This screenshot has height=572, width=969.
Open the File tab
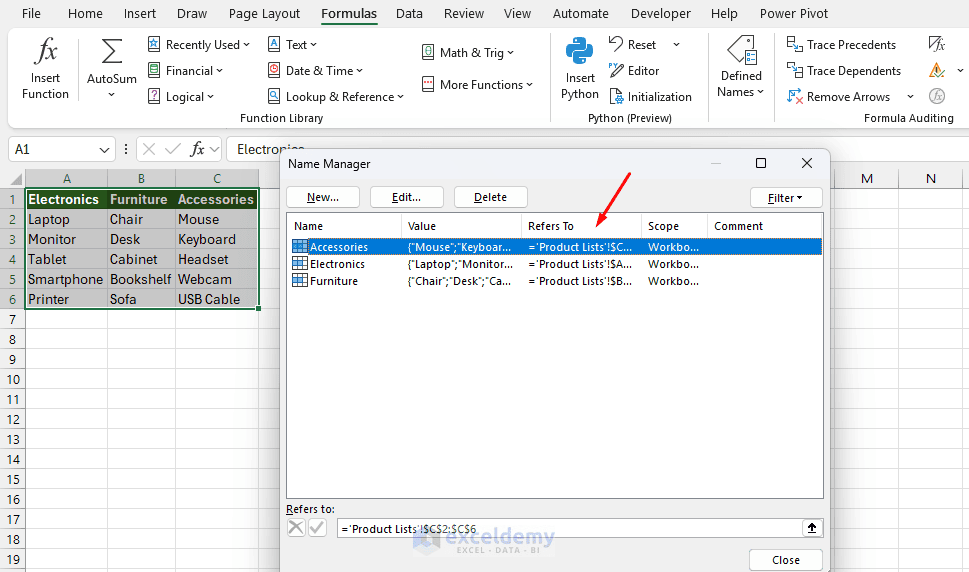(x=31, y=14)
